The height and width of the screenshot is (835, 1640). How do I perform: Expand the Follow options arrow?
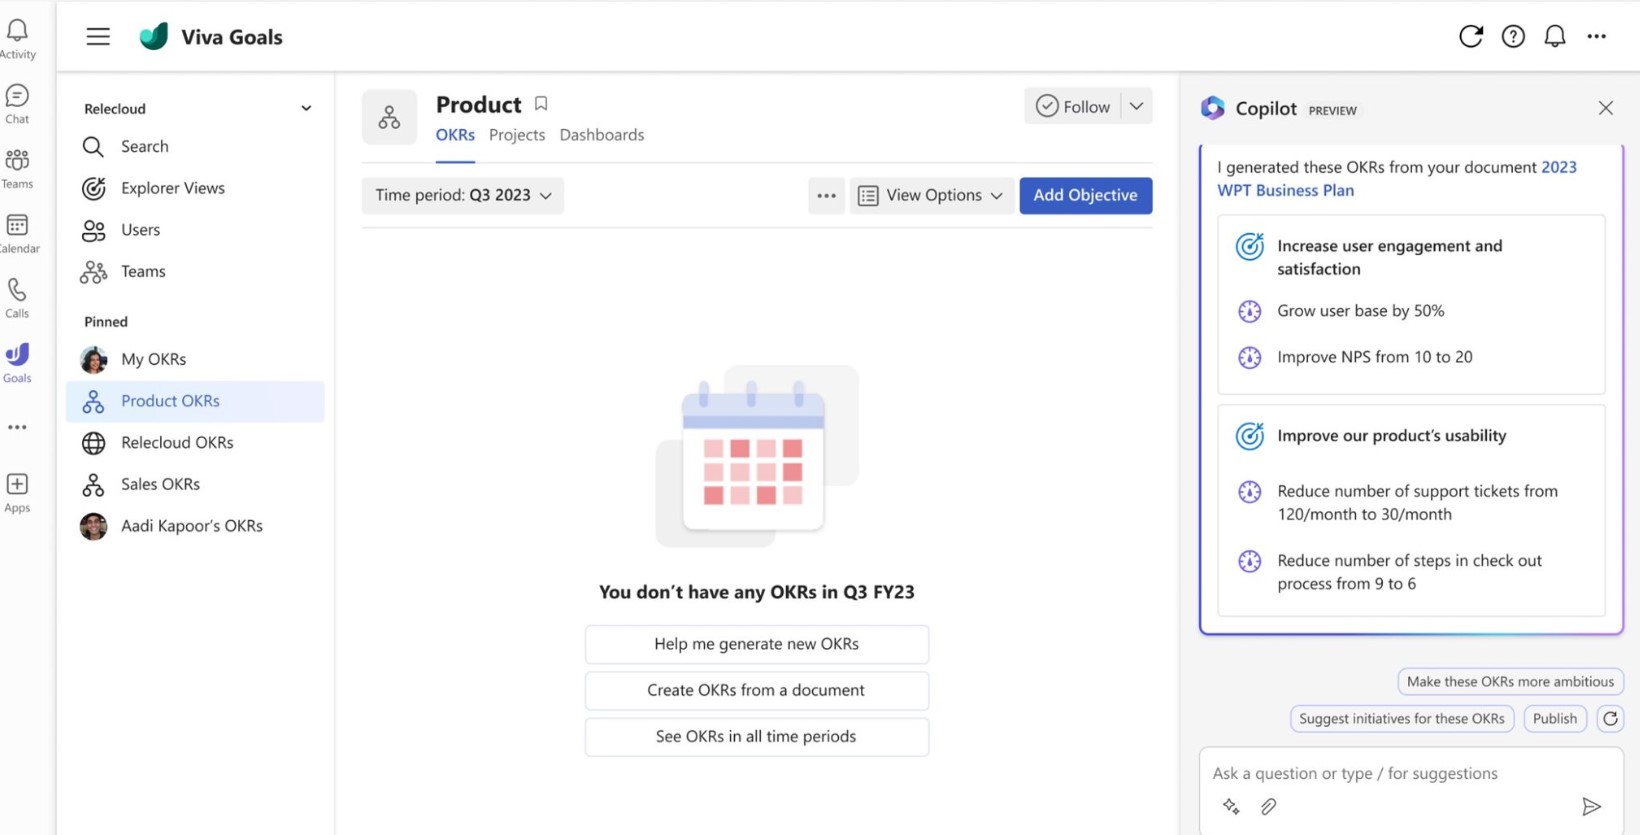pos(1136,106)
